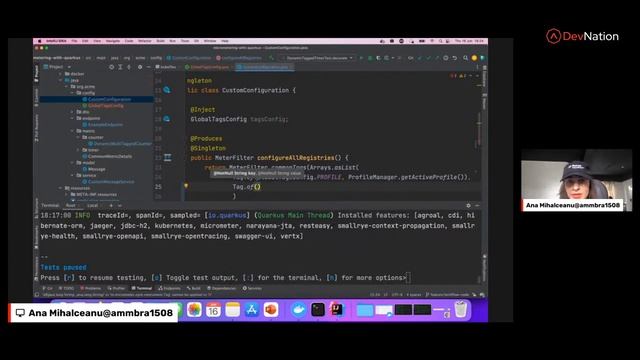The width and height of the screenshot is (640, 360).
Task: Open Trash in the dock
Action: [x=461, y=310]
